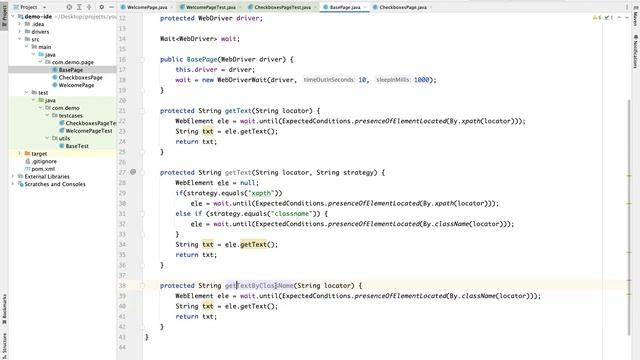Open the Notifications tool window
Screen dimensions: 640x360
pyautogui.click(x=636, y=51)
